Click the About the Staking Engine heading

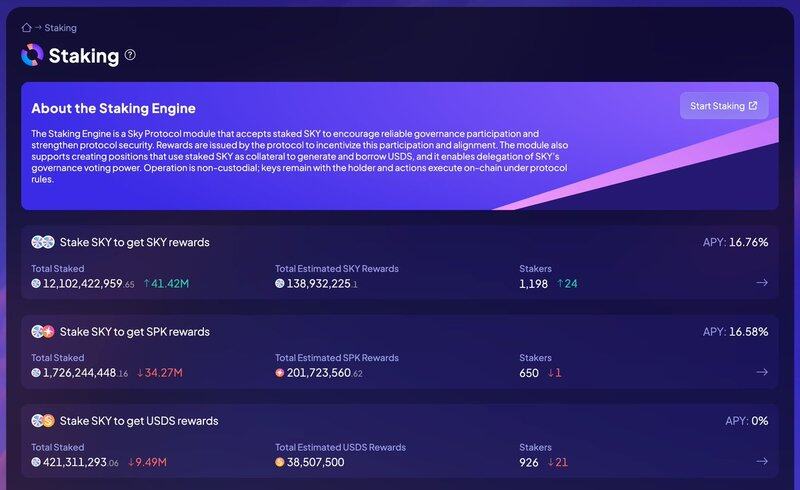point(113,108)
